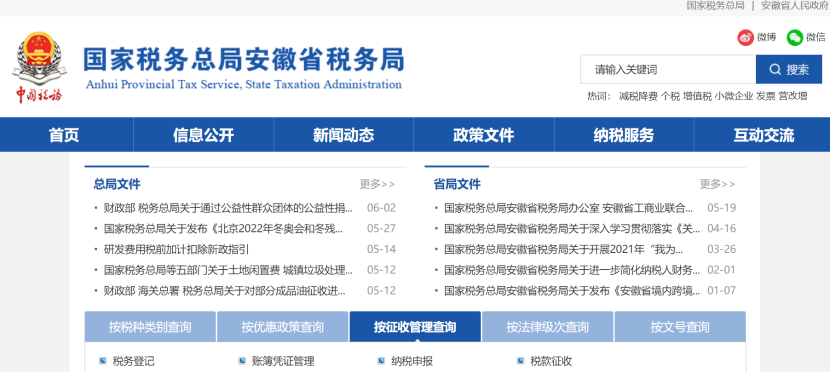
Task: Open the 首页 navigation item
Action: [64, 135]
